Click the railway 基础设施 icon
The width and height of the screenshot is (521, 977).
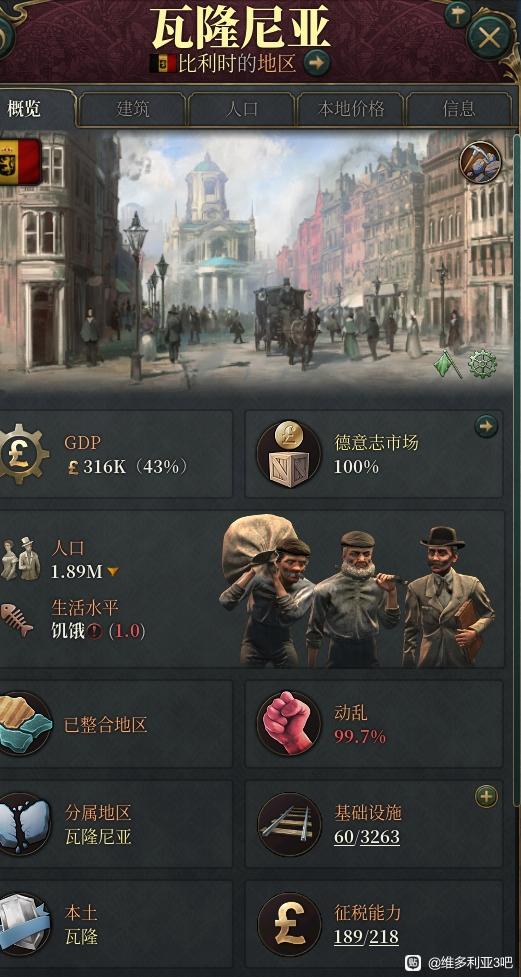pyautogui.click(x=289, y=824)
